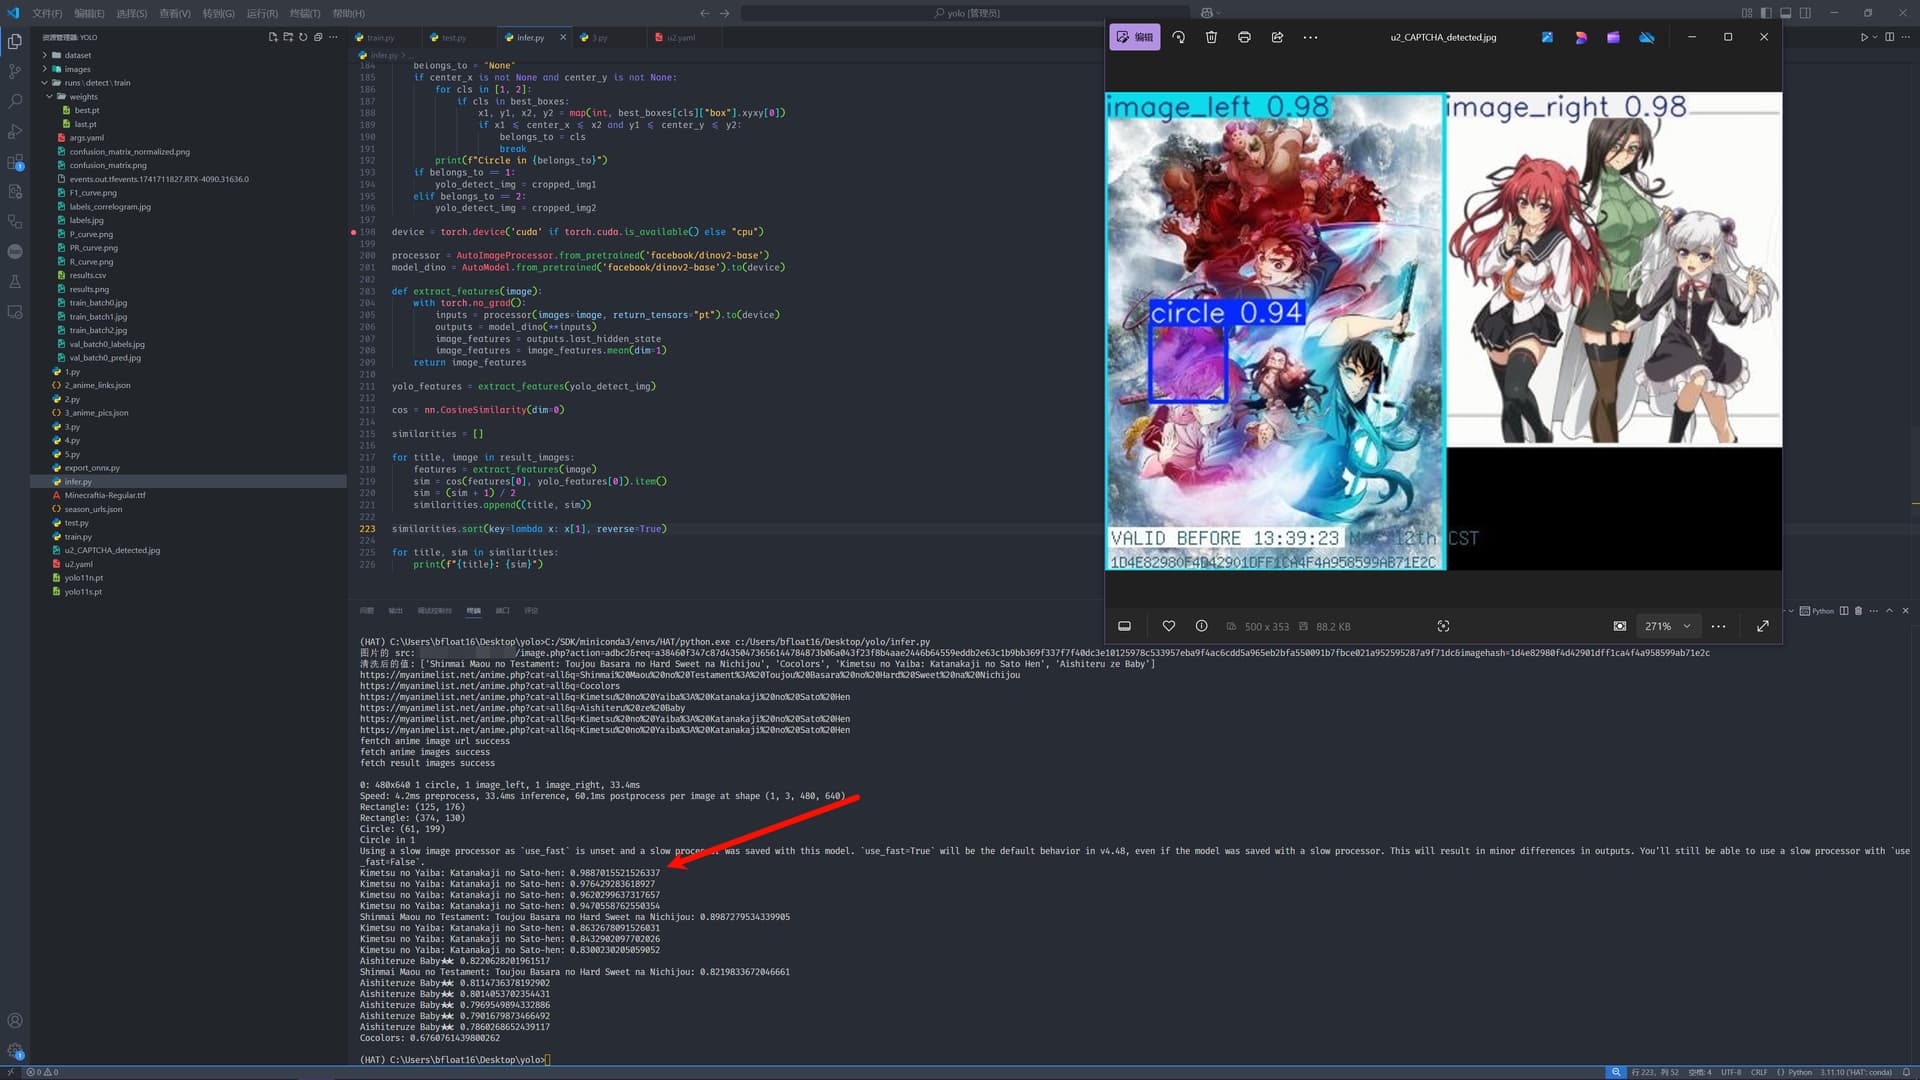Viewport: 1920px width, 1080px height.
Task: Print the image from Photos toolbar
Action: (1244, 37)
